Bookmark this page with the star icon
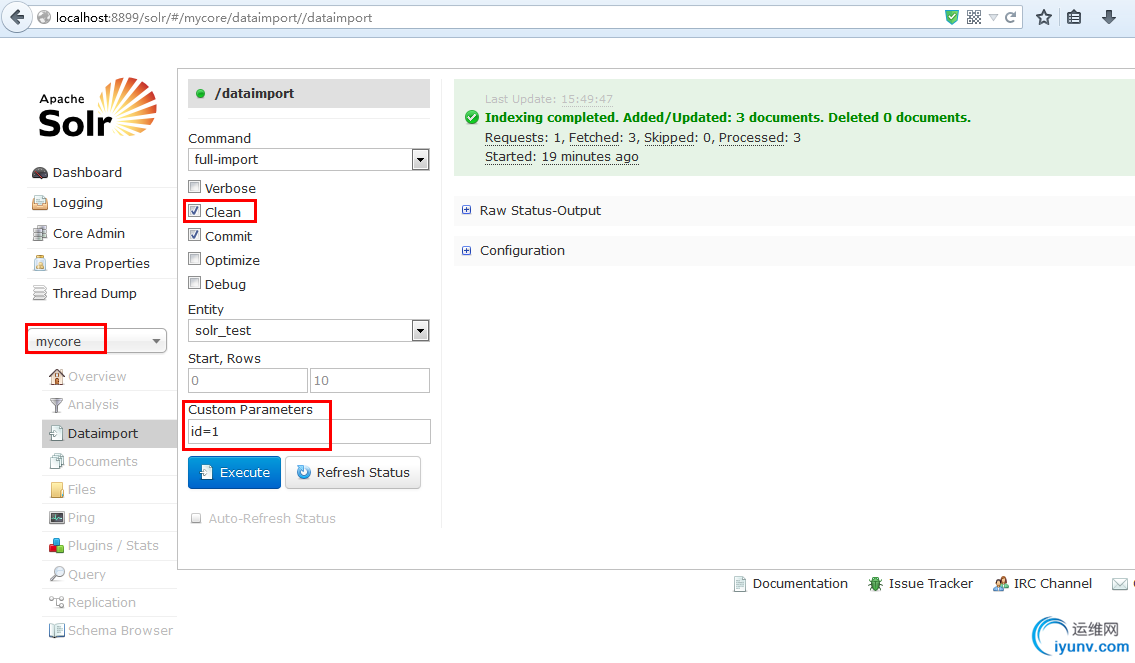The width and height of the screenshot is (1135, 663). (1043, 17)
